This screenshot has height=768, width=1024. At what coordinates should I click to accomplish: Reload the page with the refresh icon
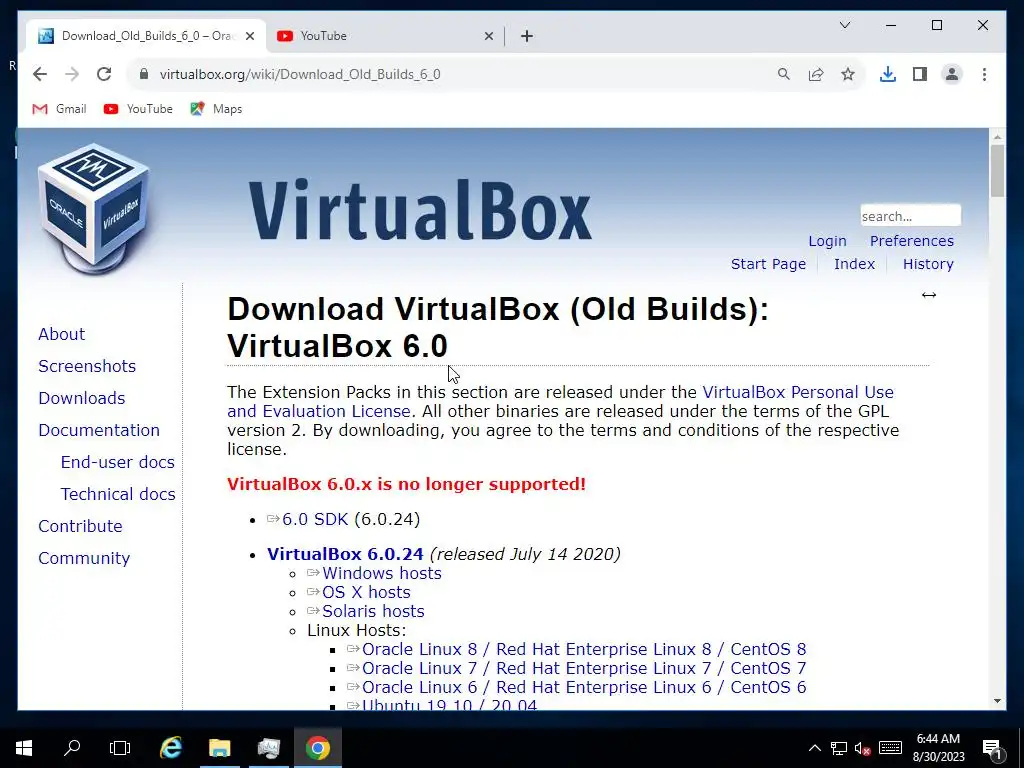104,74
